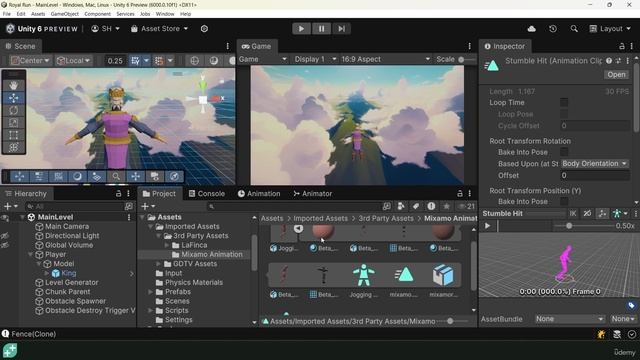
Task: Click the asset label tag icon in Inspector
Action: pyautogui.click(x=631, y=305)
